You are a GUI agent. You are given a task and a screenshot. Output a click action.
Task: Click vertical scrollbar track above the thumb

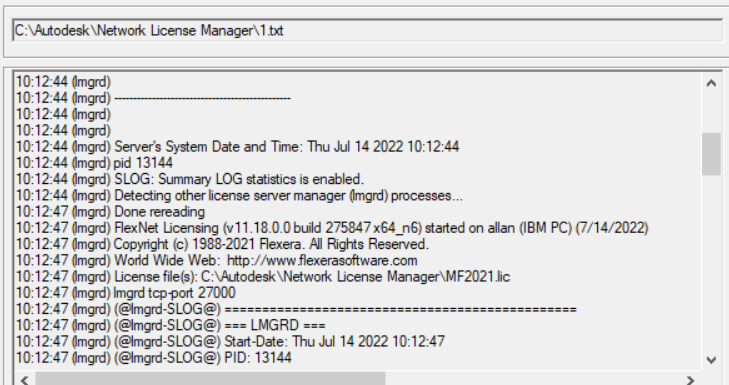click(x=711, y=113)
